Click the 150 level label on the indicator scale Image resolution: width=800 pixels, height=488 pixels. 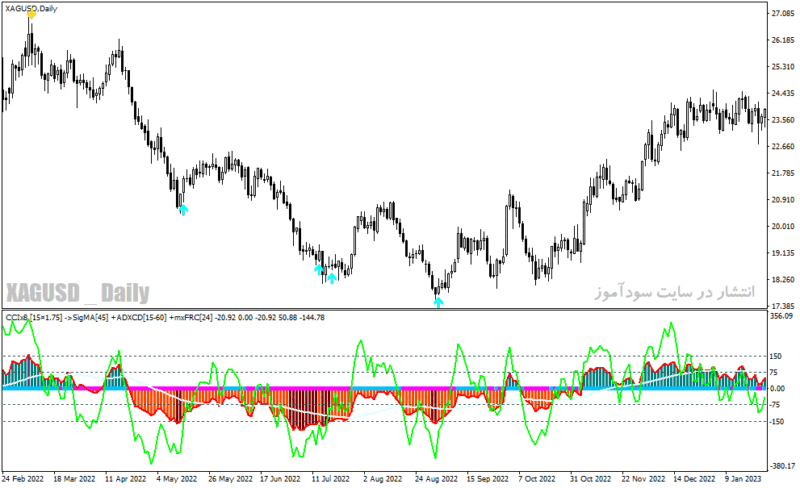pyautogui.click(x=776, y=356)
